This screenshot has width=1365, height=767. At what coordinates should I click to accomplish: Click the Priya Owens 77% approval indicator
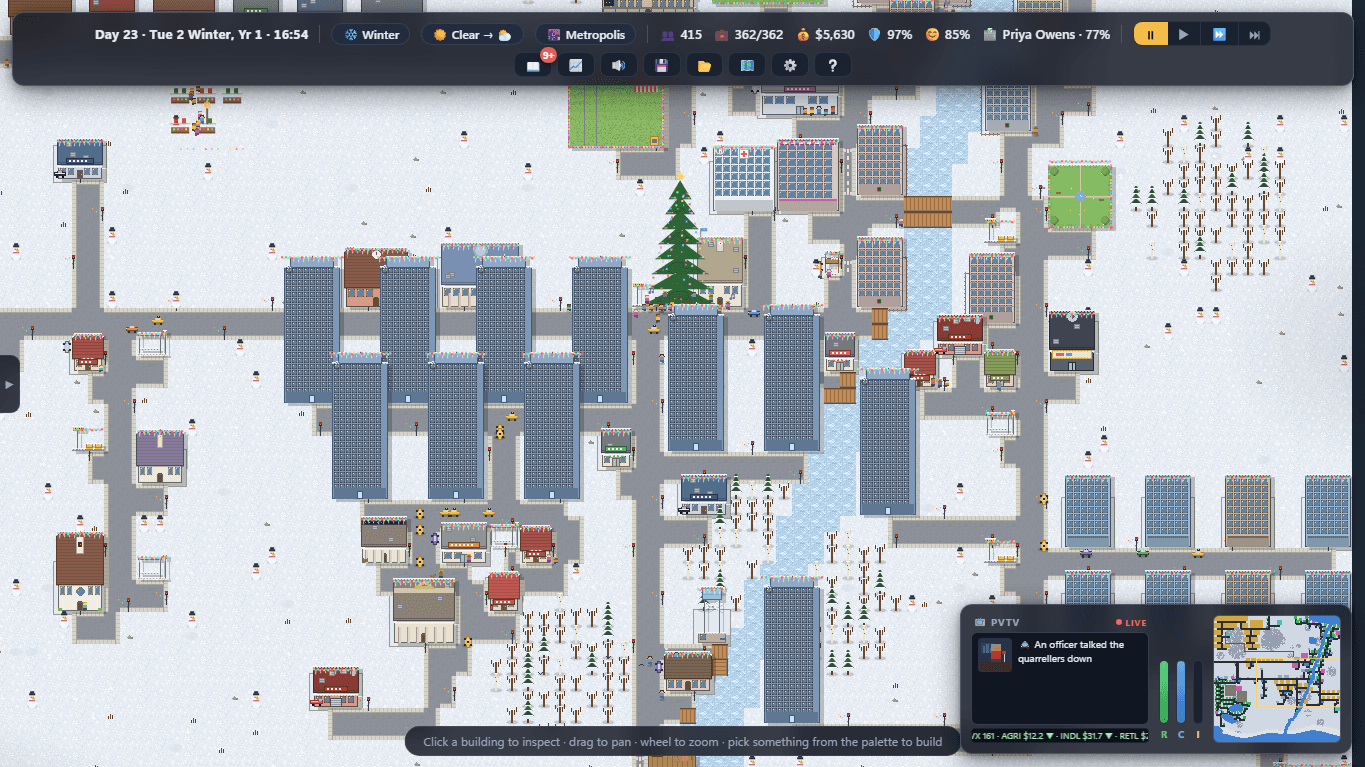[1046, 34]
